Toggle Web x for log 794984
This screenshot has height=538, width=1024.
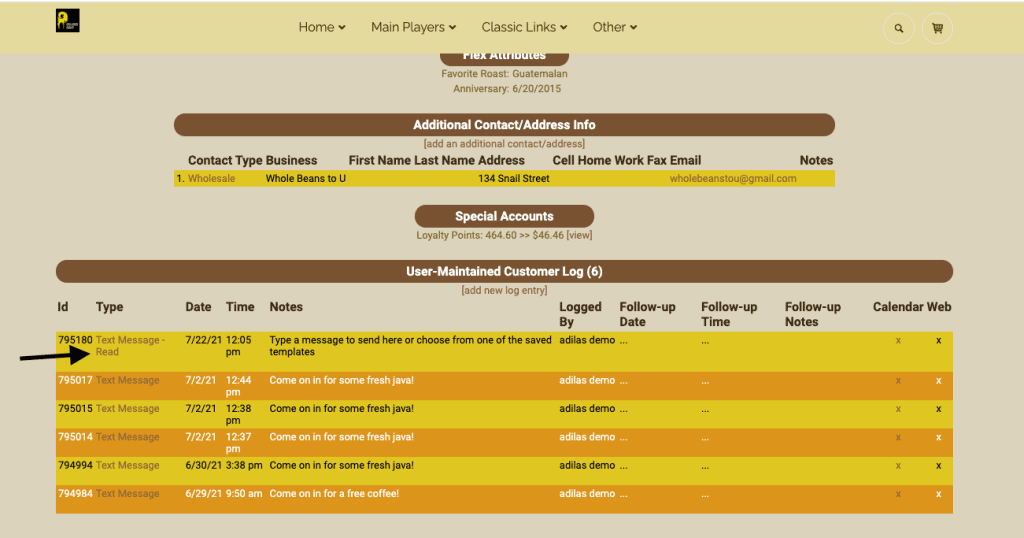tap(938, 494)
